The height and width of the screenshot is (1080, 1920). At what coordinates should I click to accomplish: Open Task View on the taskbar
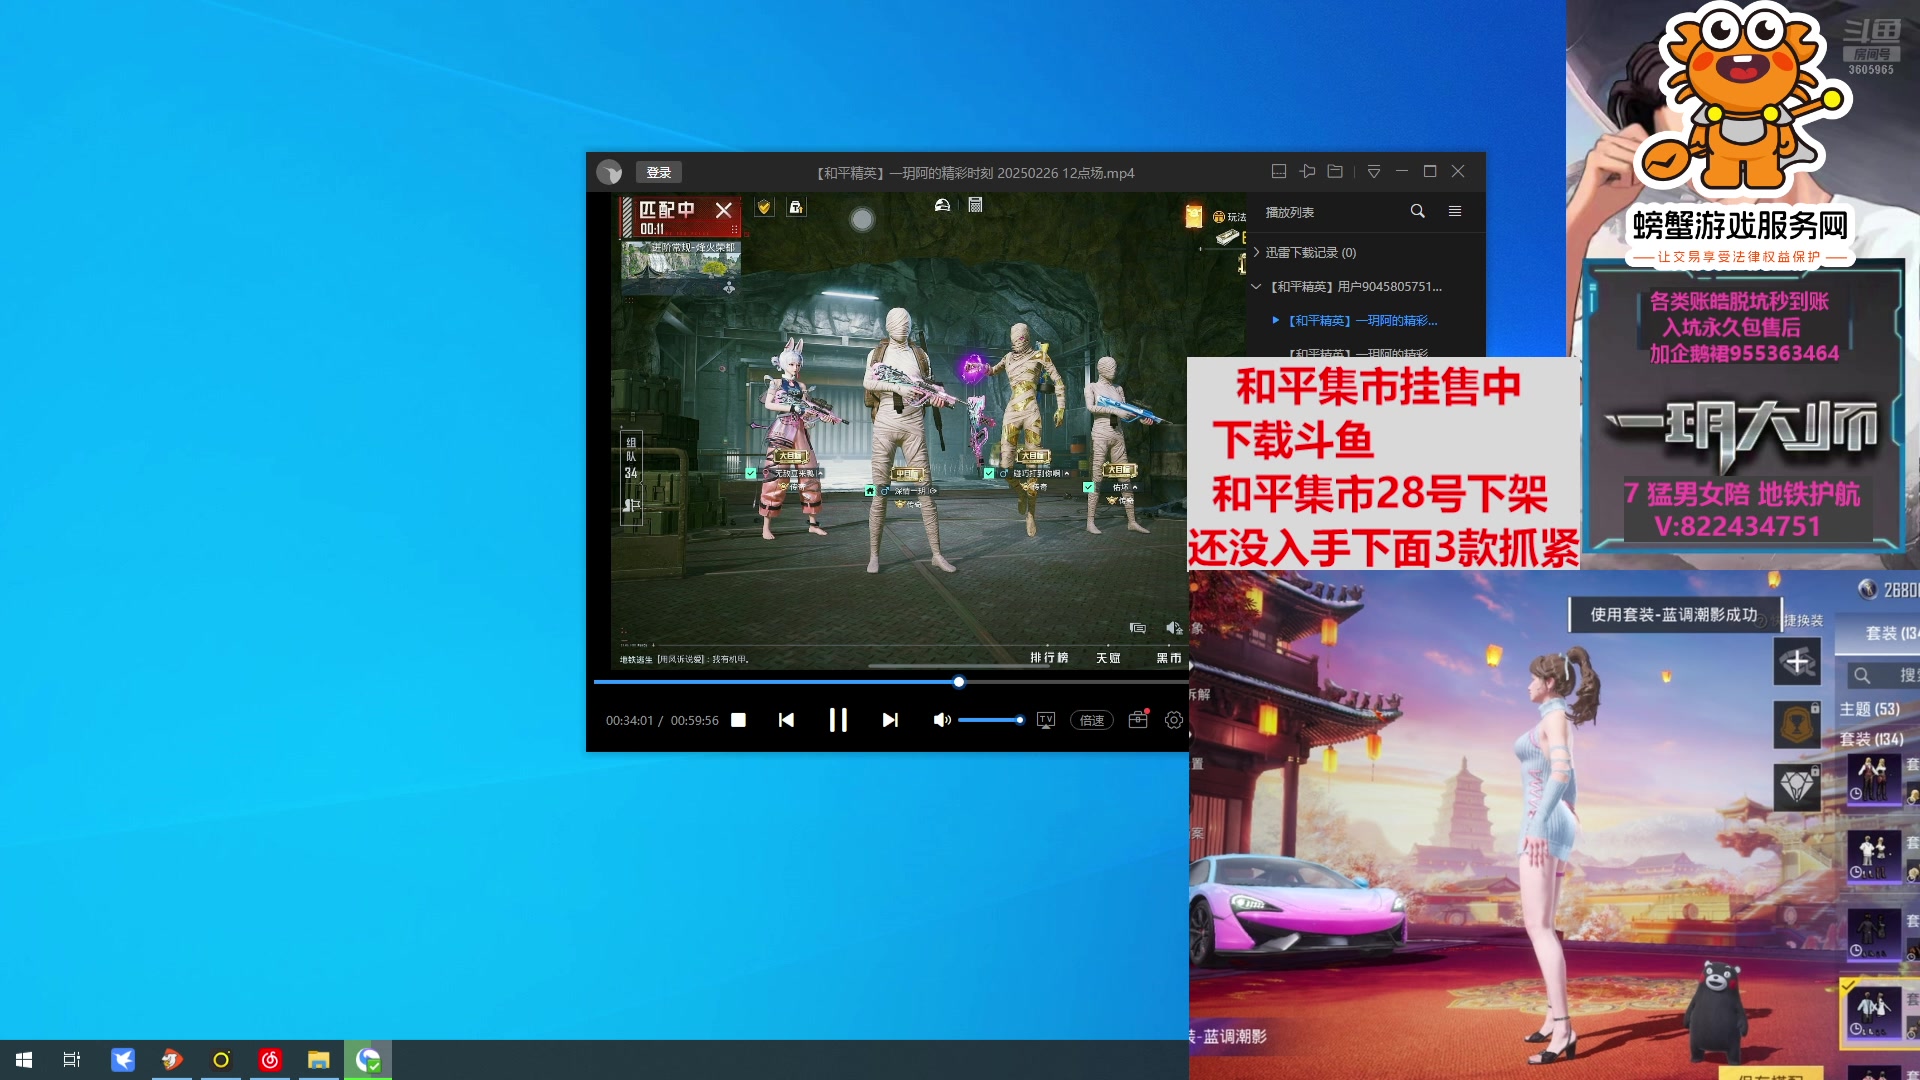point(72,1060)
